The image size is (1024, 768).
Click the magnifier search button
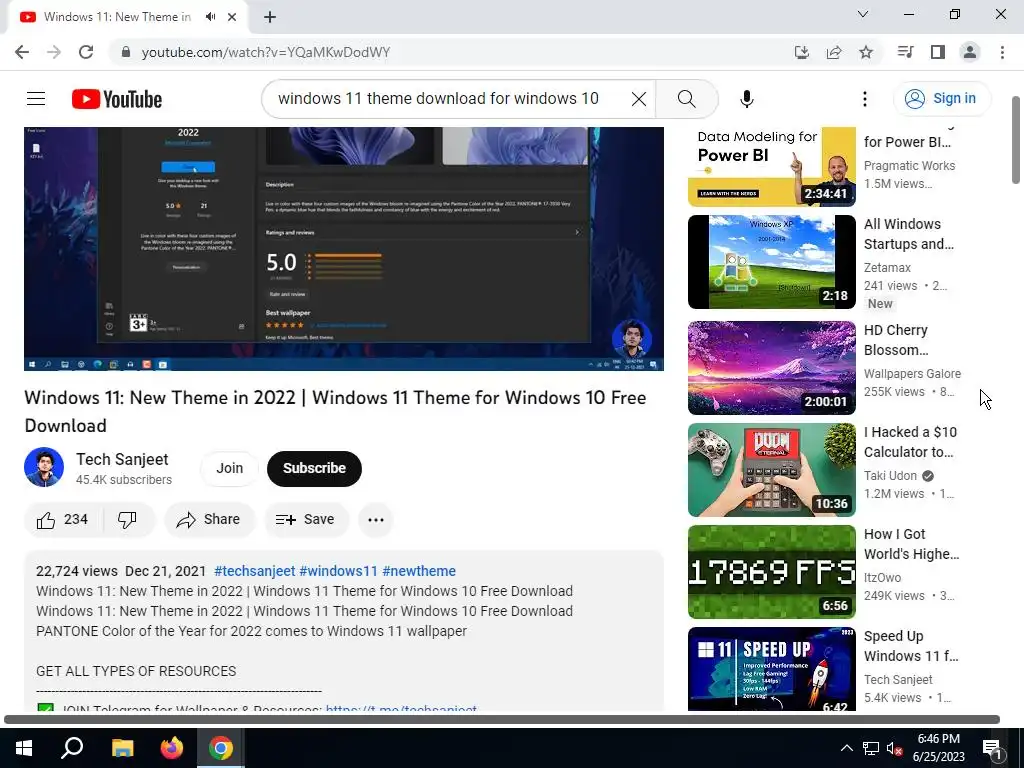click(686, 99)
